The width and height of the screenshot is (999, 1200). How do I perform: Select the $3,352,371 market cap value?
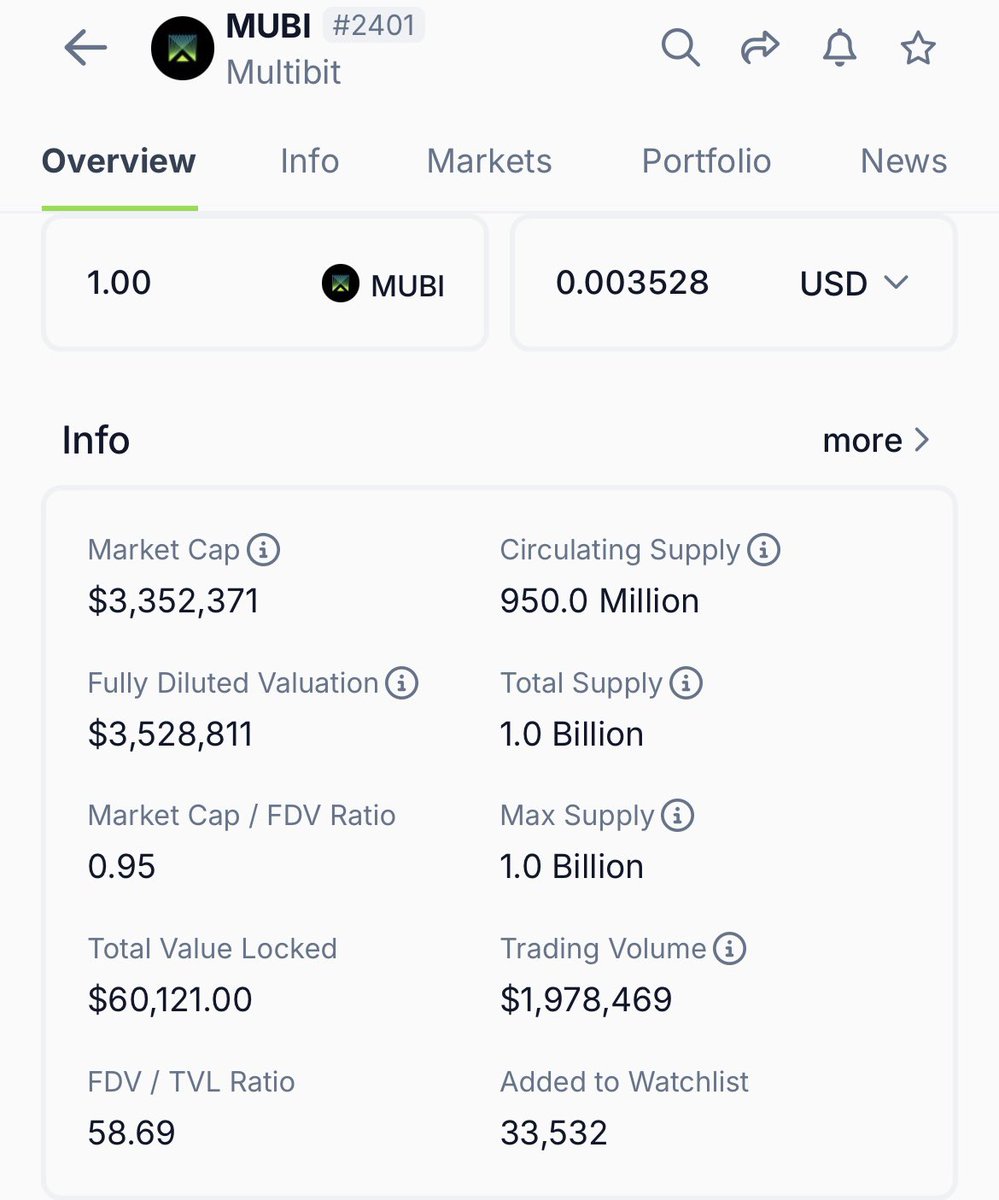pyautogui.click(x=174, y=601)
